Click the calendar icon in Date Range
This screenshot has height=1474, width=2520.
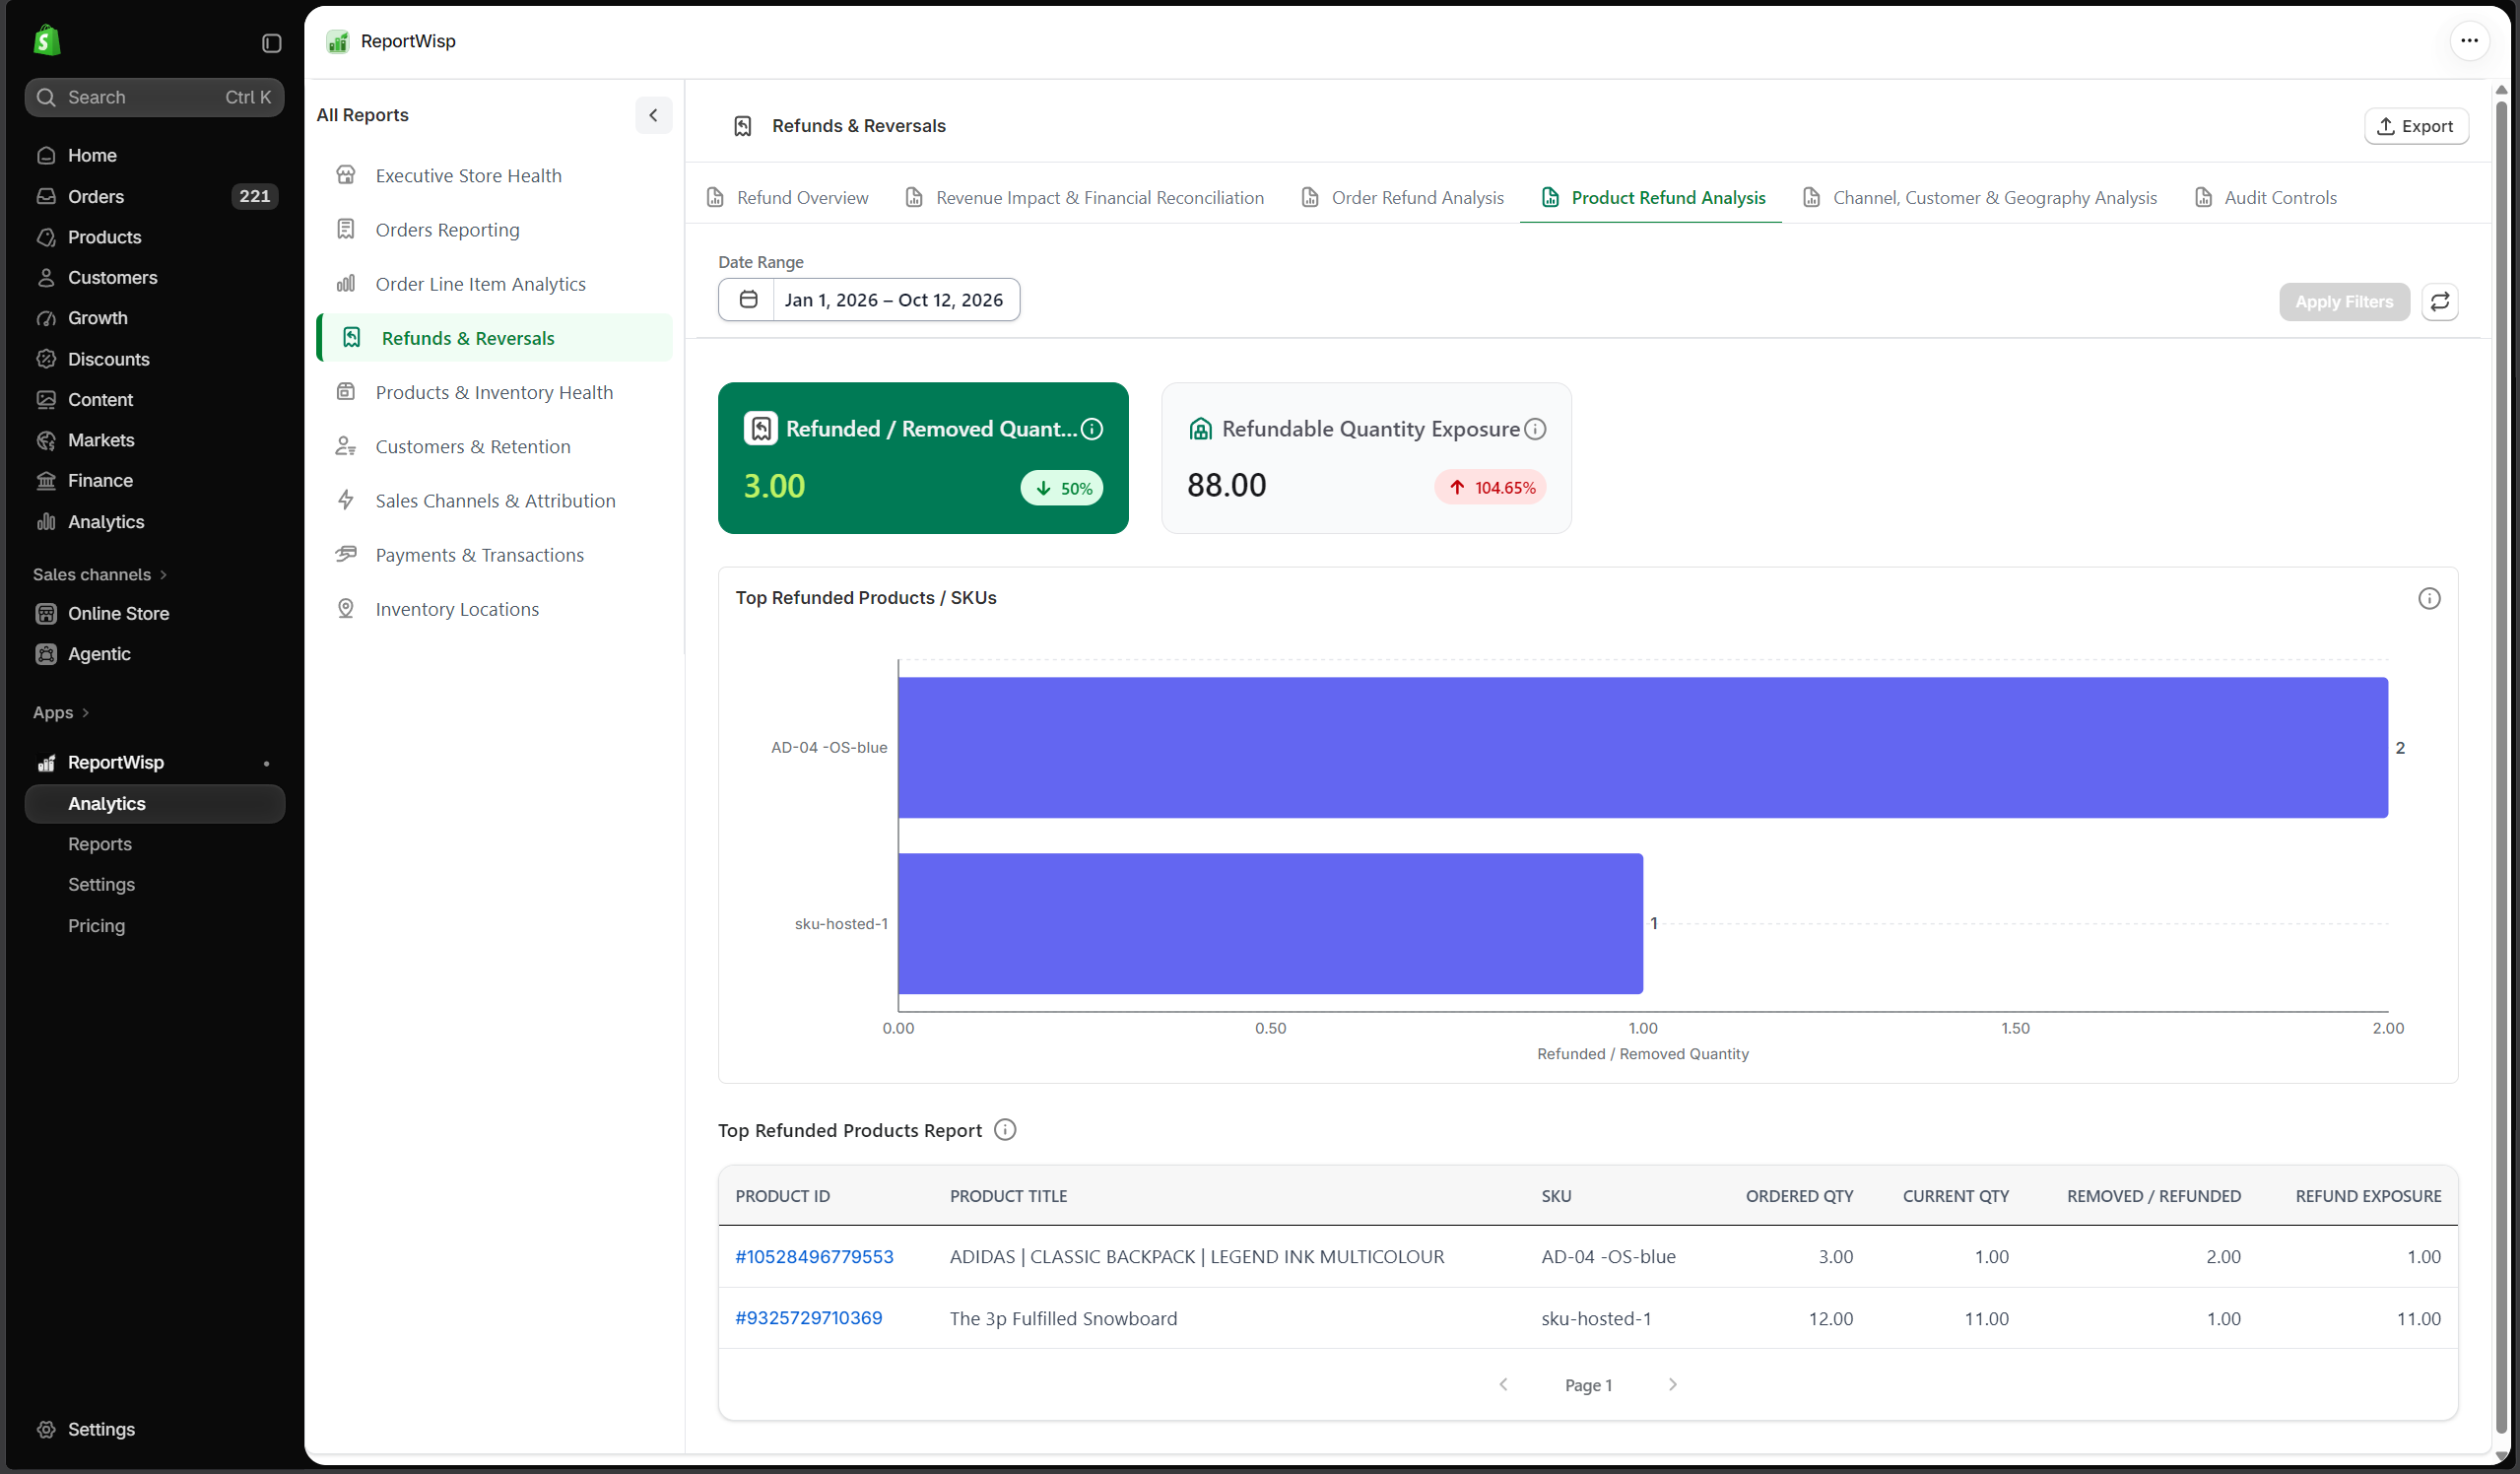[x=747, y=300]
